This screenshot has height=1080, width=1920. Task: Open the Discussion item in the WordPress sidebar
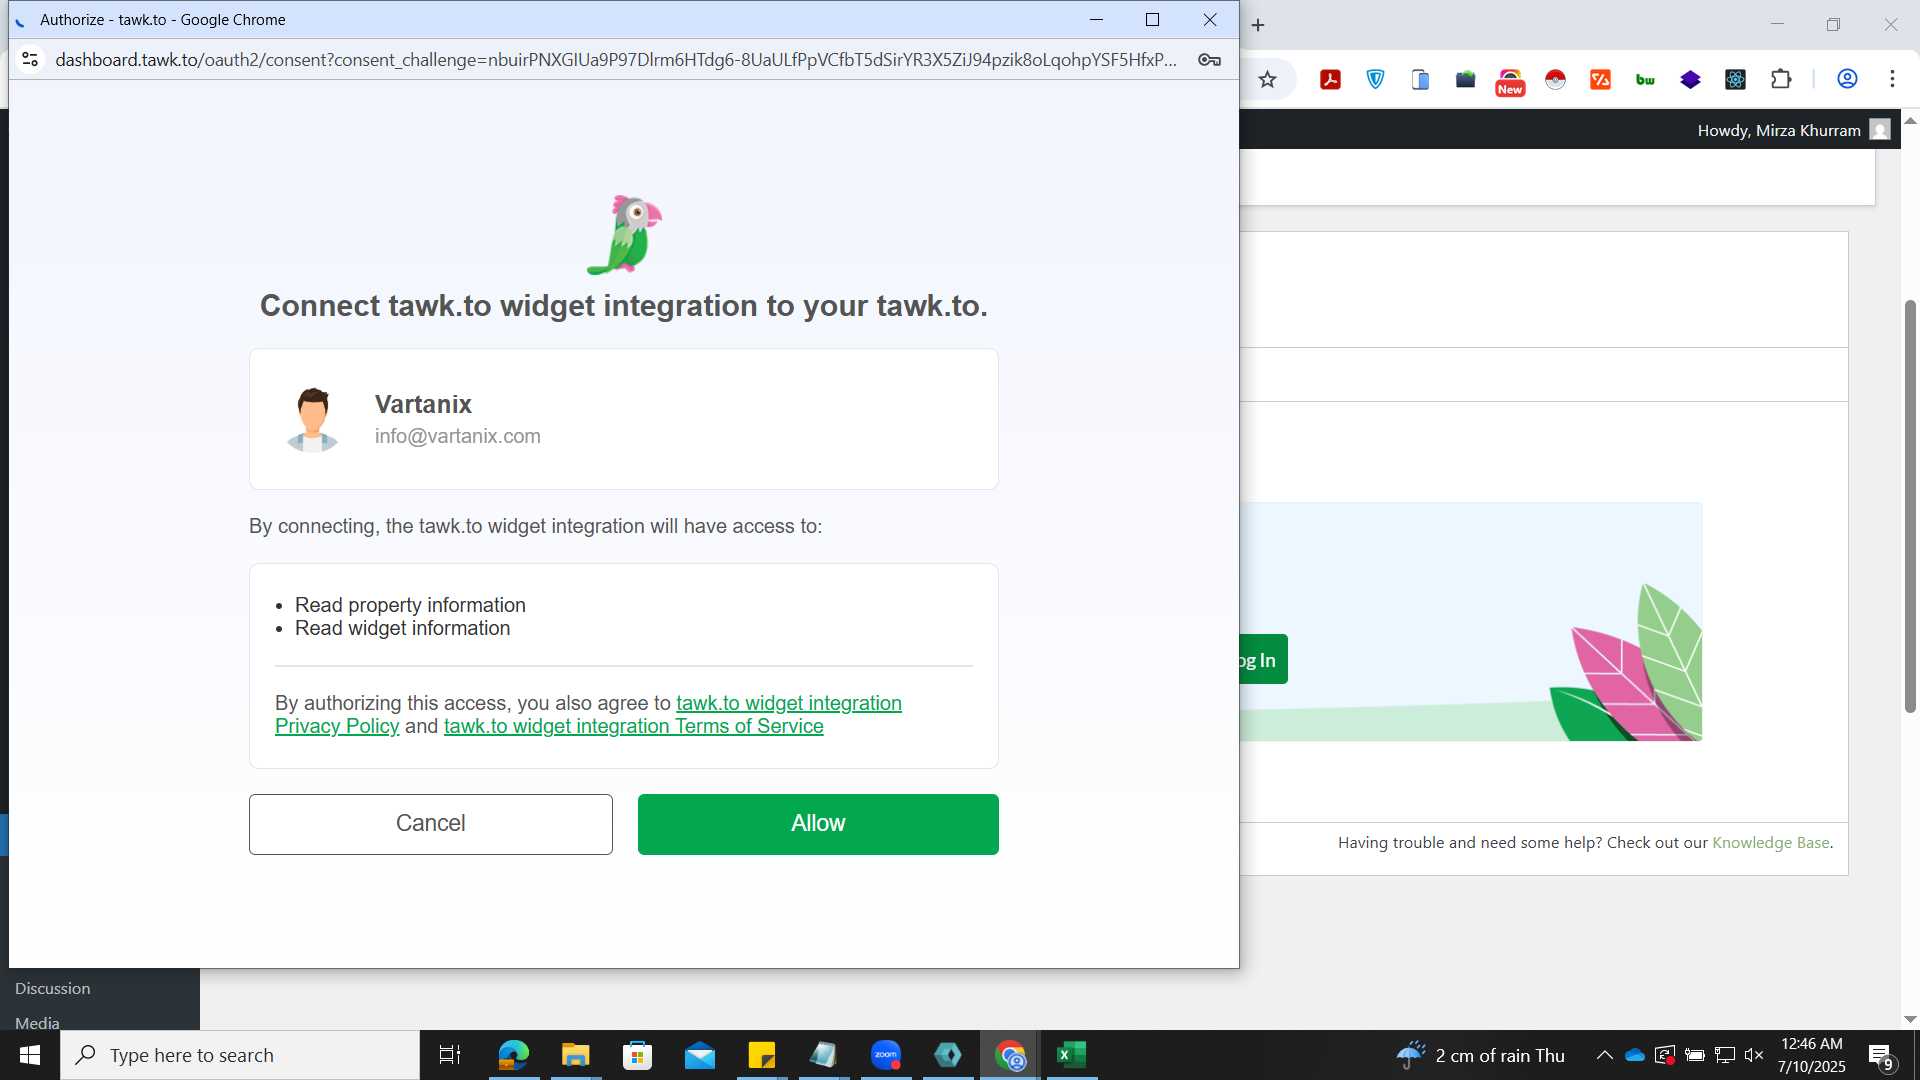52,988
